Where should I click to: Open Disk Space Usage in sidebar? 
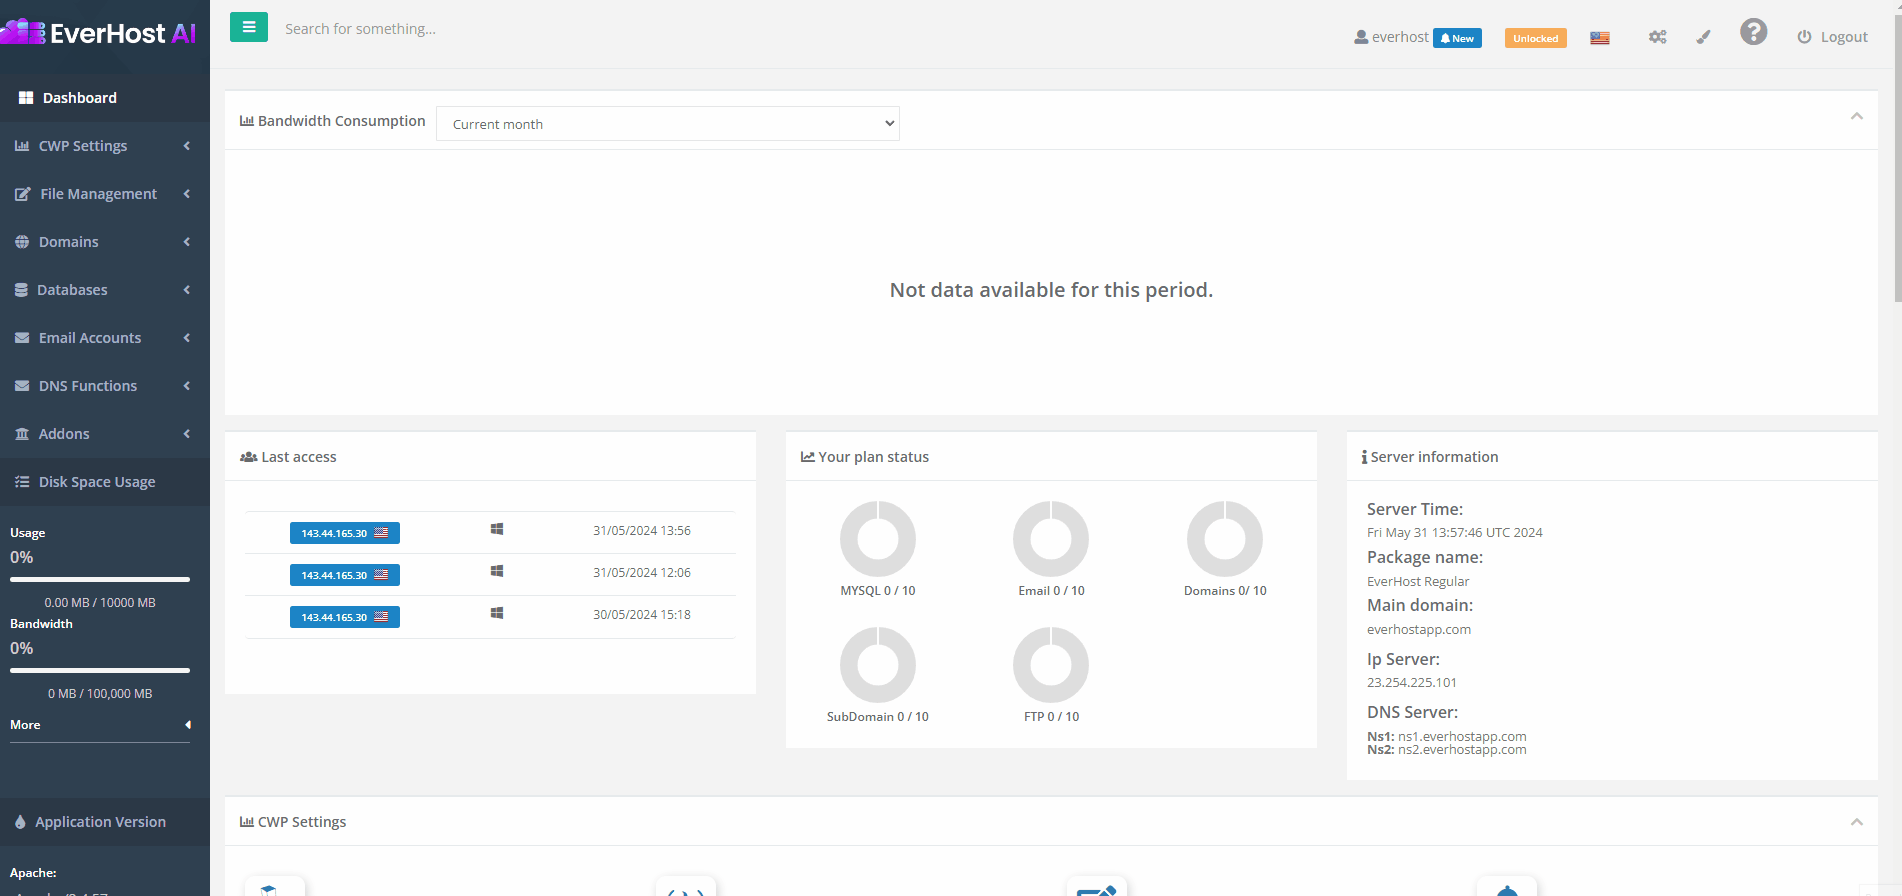pyautogui.click(x=105, y=482)
